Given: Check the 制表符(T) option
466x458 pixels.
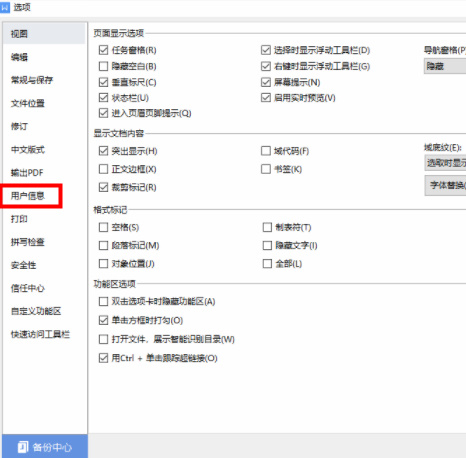Looking at the screenshot, I should (267, 227).
